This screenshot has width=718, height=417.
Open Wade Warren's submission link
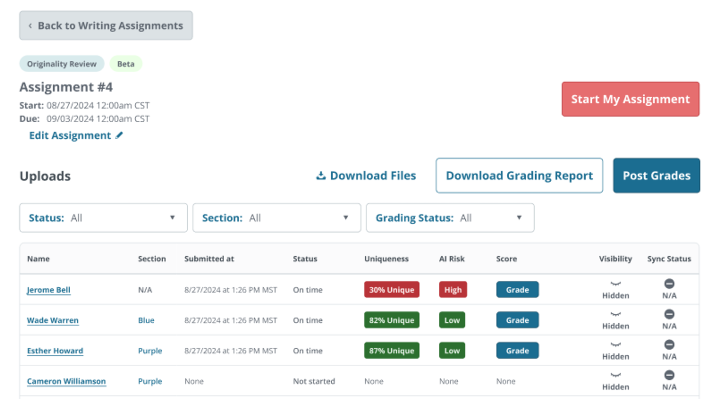point(53,320)
